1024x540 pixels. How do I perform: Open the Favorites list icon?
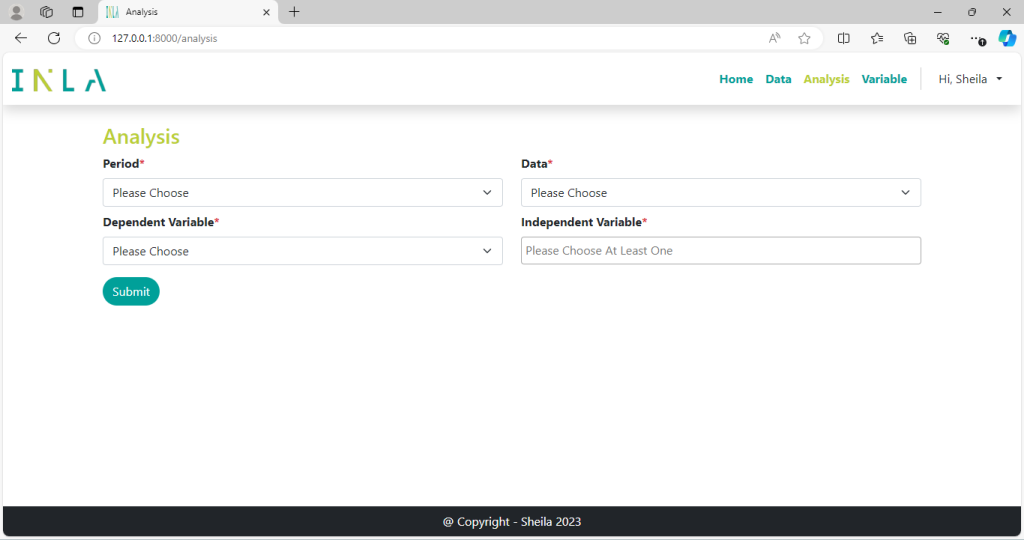(x=877, y=39)
